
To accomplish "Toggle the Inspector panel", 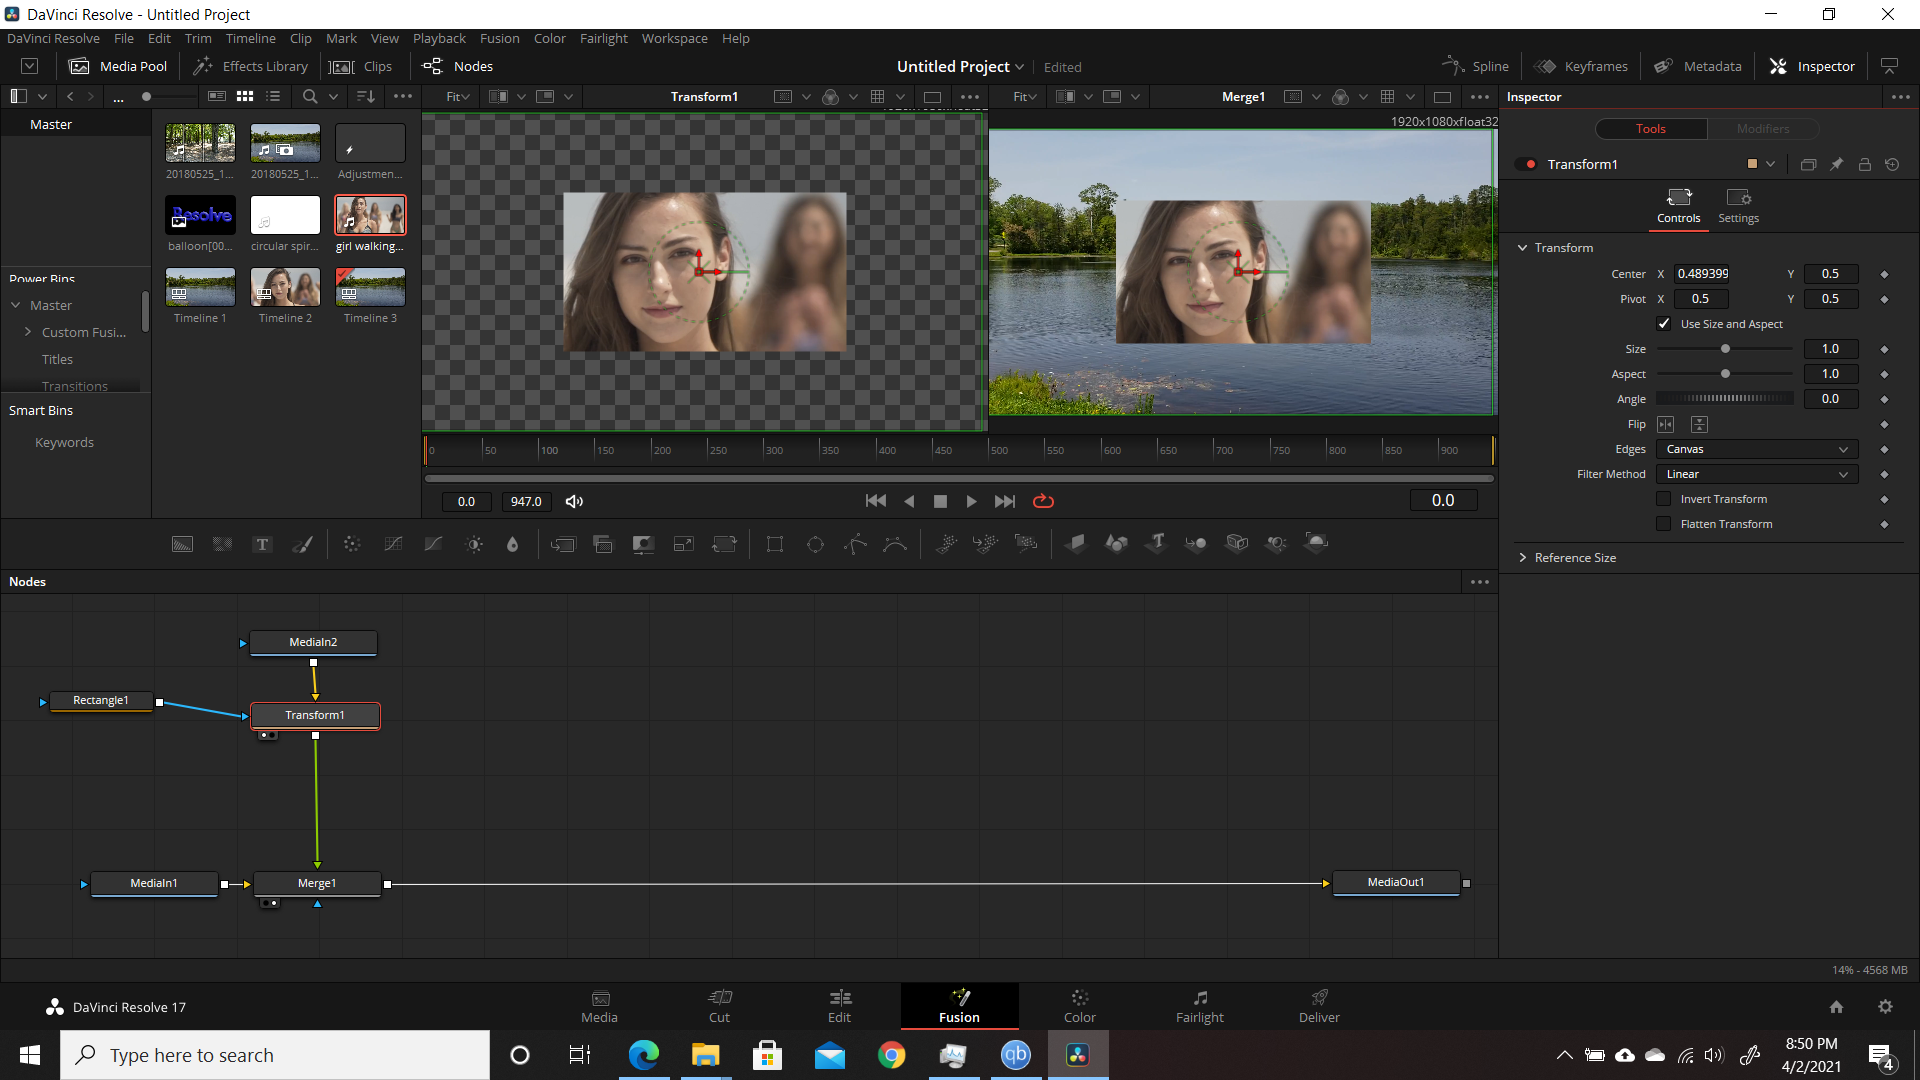I will 1812,66.
